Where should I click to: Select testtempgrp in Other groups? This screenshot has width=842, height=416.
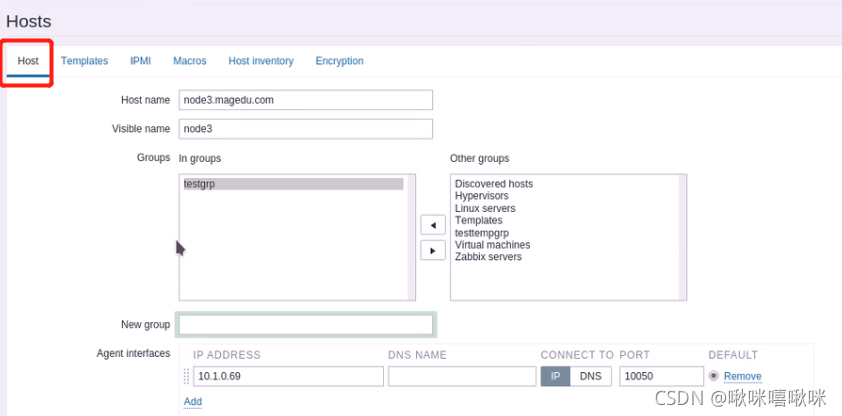[x=482, y=232]
